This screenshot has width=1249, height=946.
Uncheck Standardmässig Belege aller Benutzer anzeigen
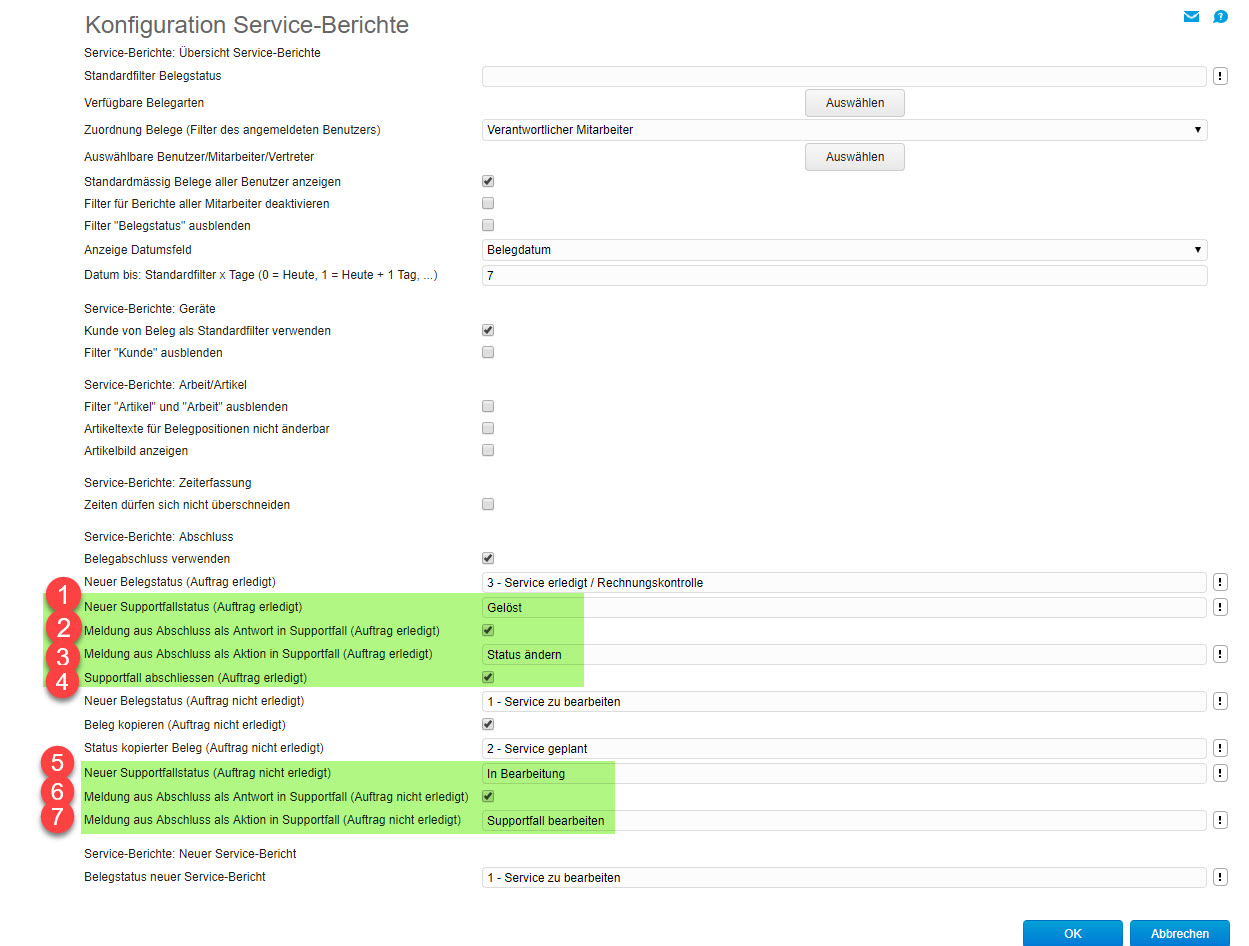coord(488,181)
